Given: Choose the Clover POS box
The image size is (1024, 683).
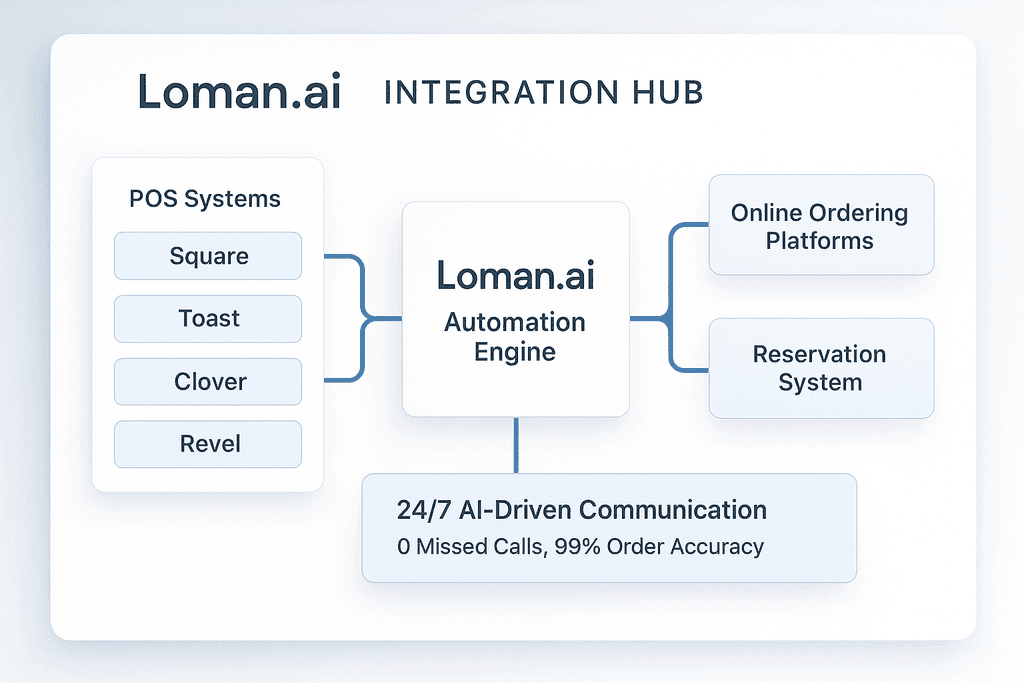Looking at the screenshot, I should tap(208, 381).
